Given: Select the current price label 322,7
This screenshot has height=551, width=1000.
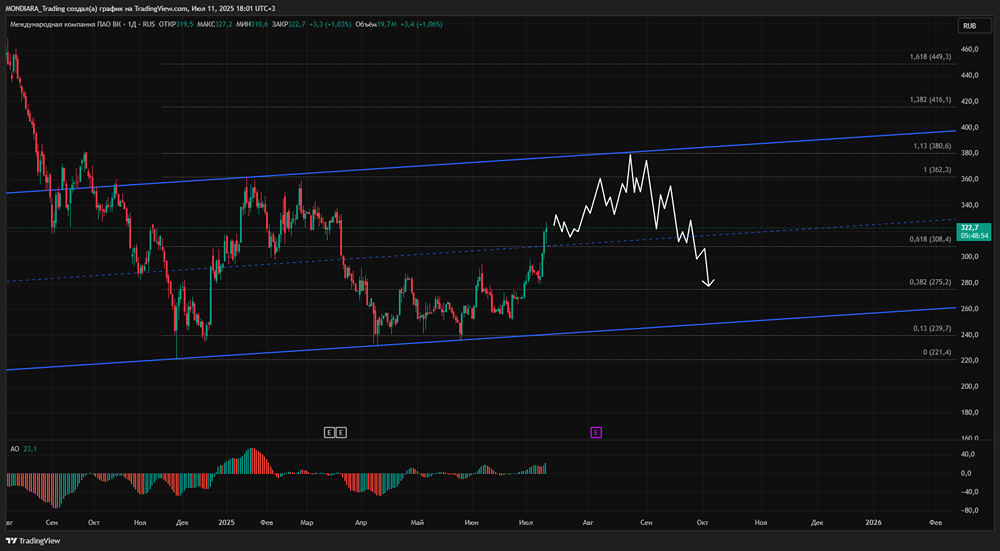Looking at the screenshot, I should tap(969, 229).
